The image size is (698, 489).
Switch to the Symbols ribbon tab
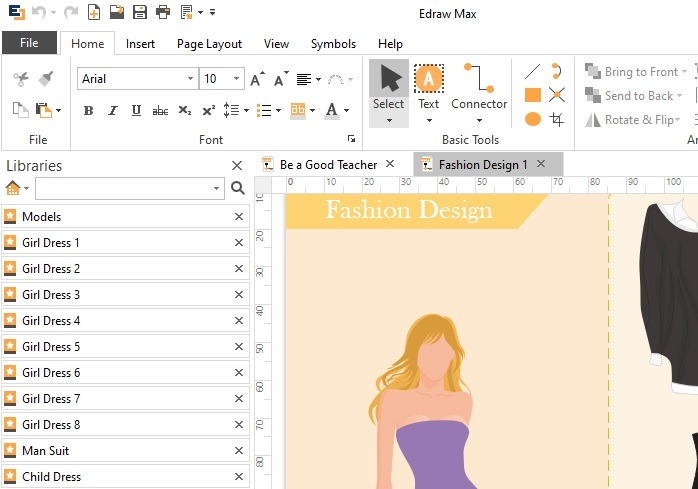(x=333, y=44)
